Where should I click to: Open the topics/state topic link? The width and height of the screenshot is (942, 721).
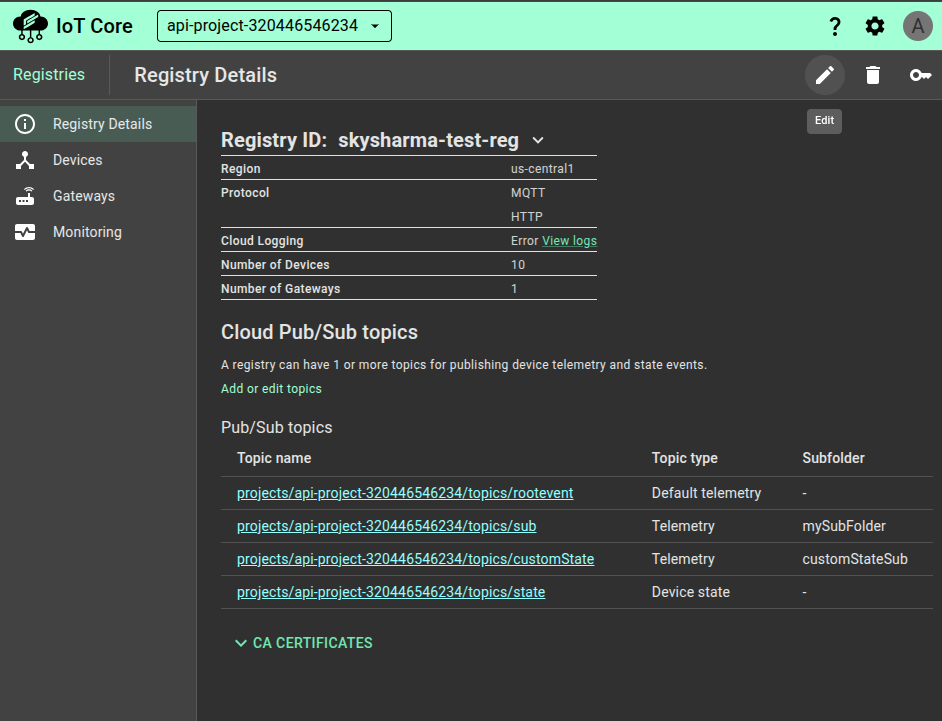click(x=390, y=592)
